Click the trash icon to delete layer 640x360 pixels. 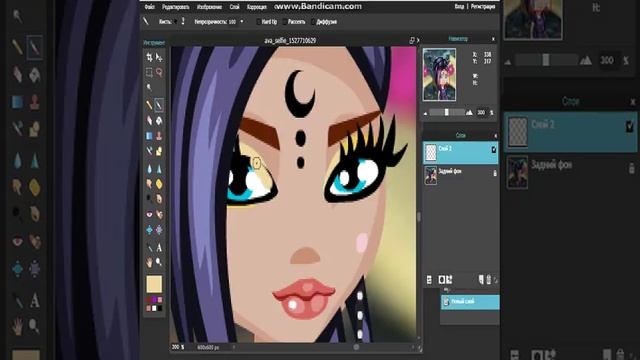[x=489, y=280]
